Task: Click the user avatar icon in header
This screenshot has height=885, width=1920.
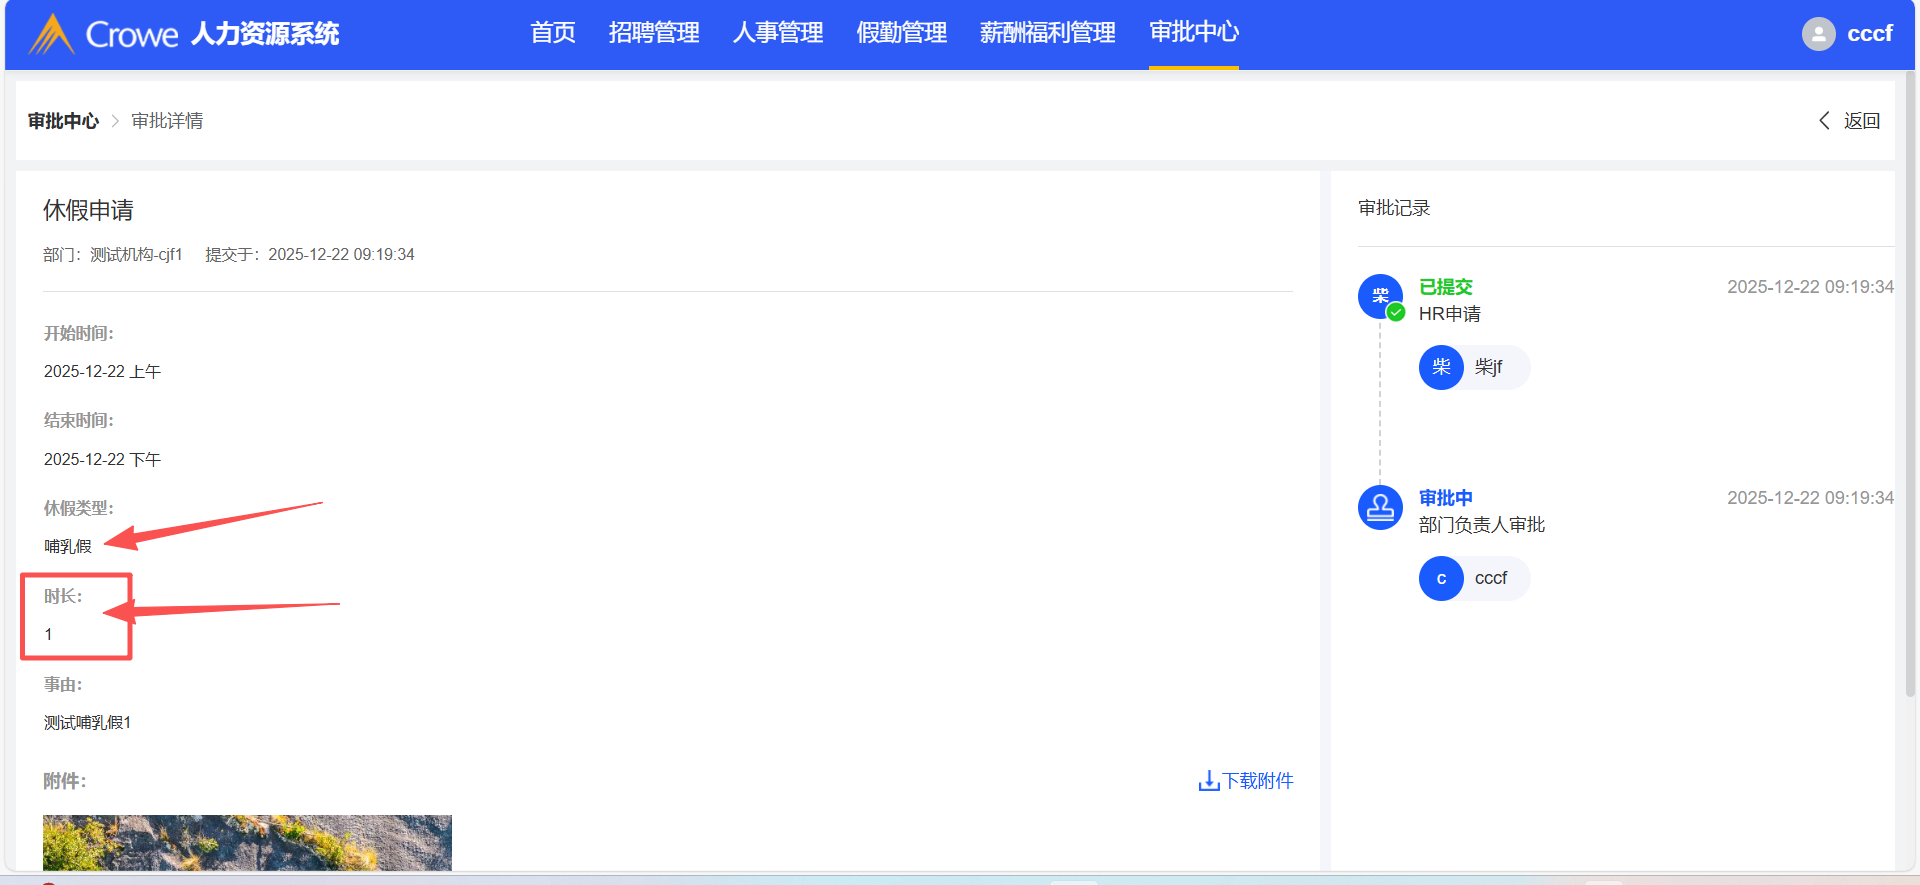Action: (x=1818, y=34)
